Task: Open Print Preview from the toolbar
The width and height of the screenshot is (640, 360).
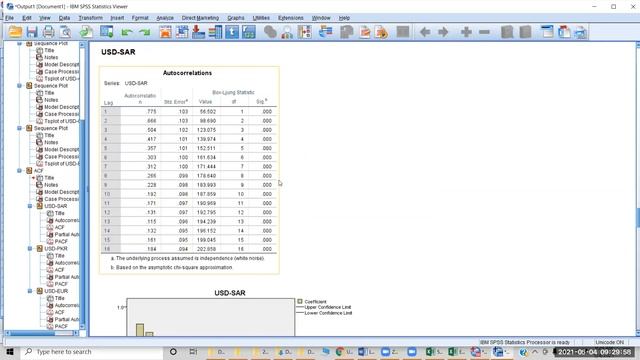Action: click(65, 32)
